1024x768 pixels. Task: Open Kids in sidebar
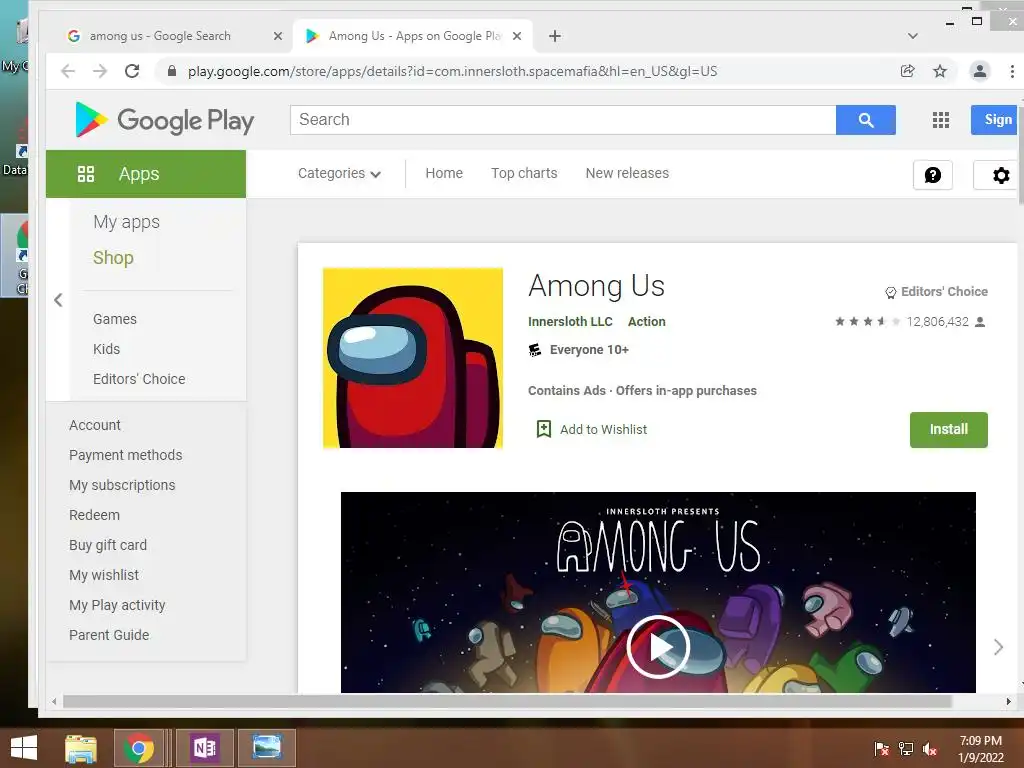click(x=106, y=349)
